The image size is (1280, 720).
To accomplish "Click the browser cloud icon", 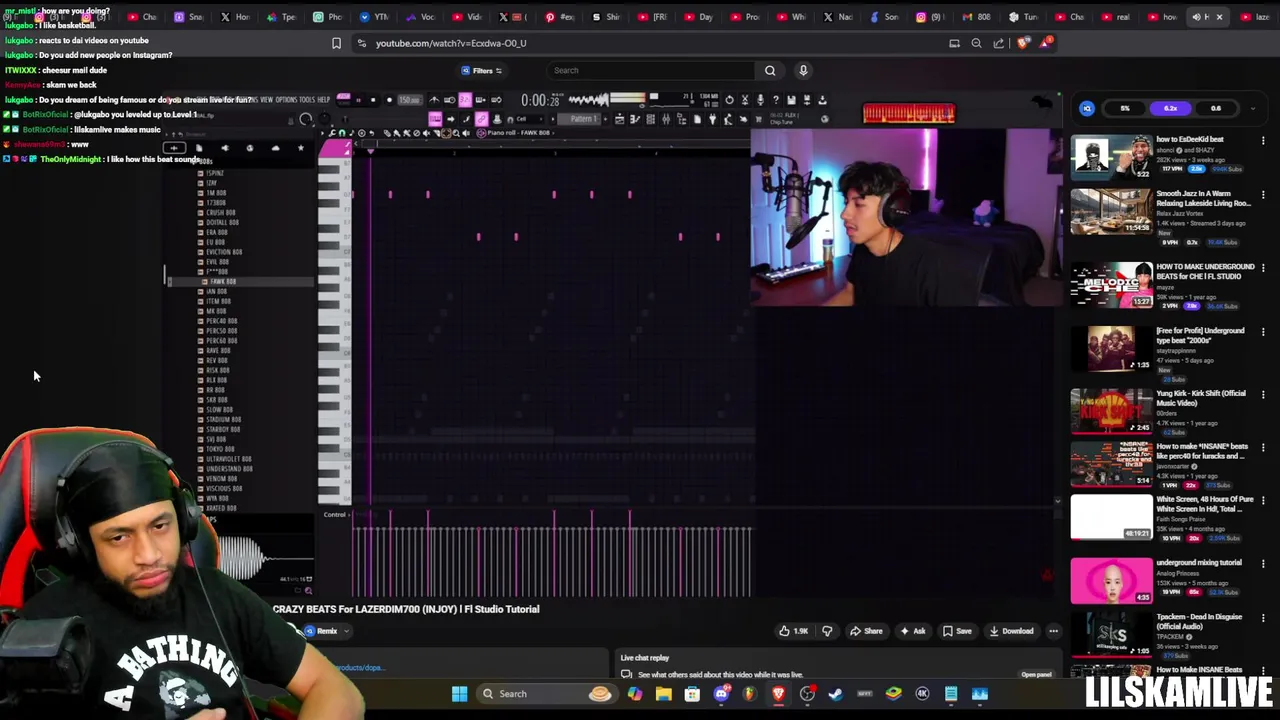I will tap(275, 148).
